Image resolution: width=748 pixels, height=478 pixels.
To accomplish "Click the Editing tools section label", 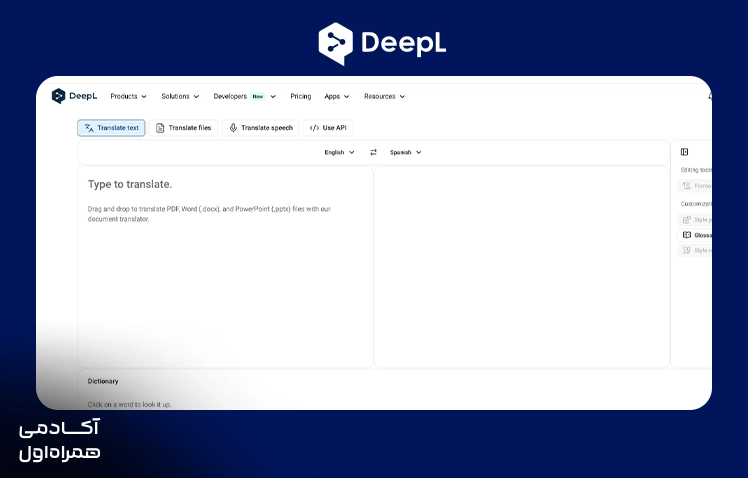I will tap(696, 170).
